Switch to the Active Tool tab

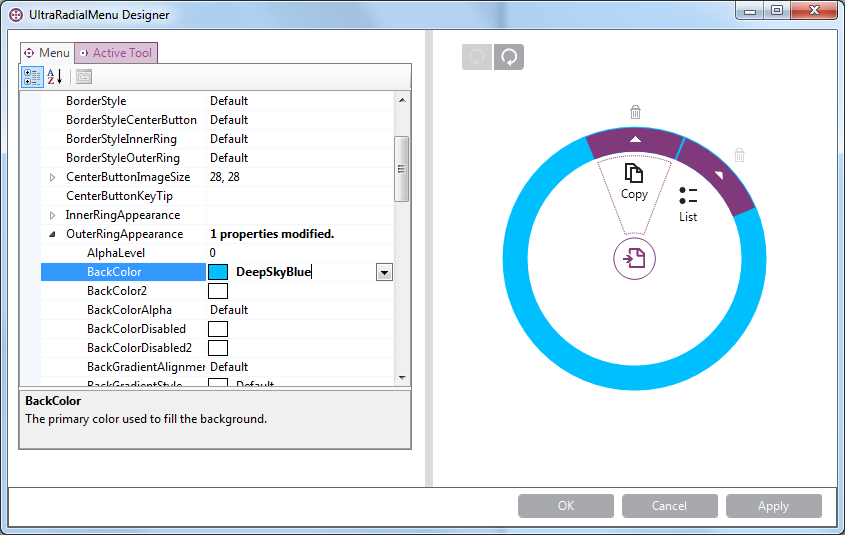(x=116, y=53)
